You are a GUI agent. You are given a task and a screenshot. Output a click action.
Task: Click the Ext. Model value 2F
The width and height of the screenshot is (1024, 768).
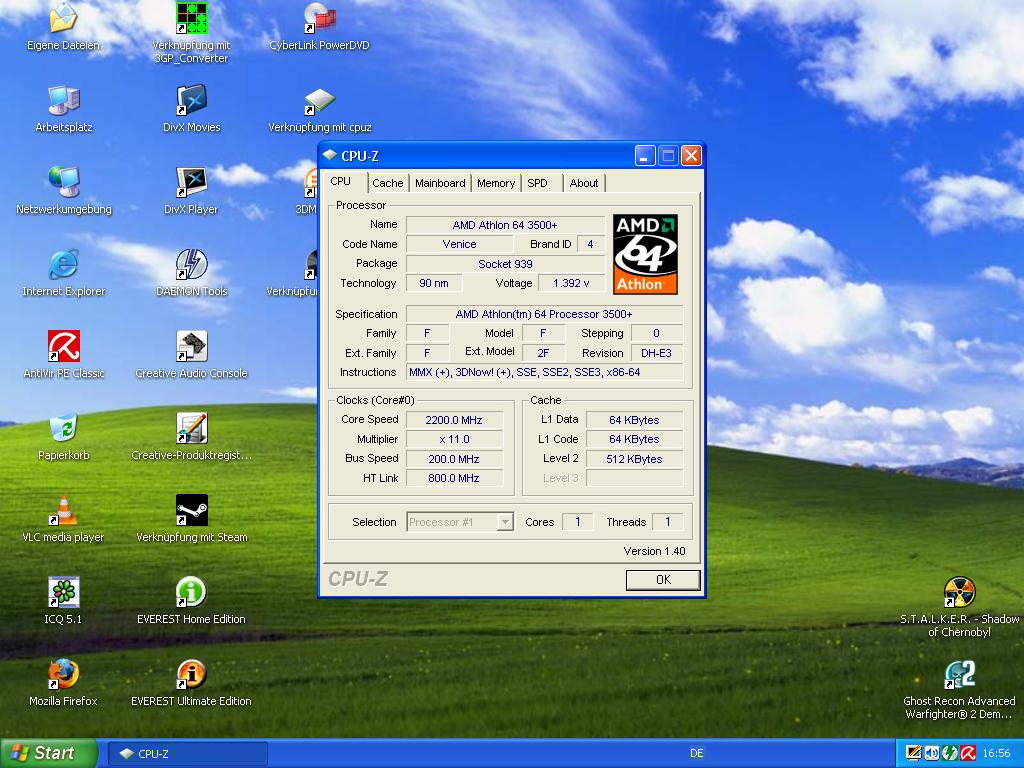click(x=543, y=353)
